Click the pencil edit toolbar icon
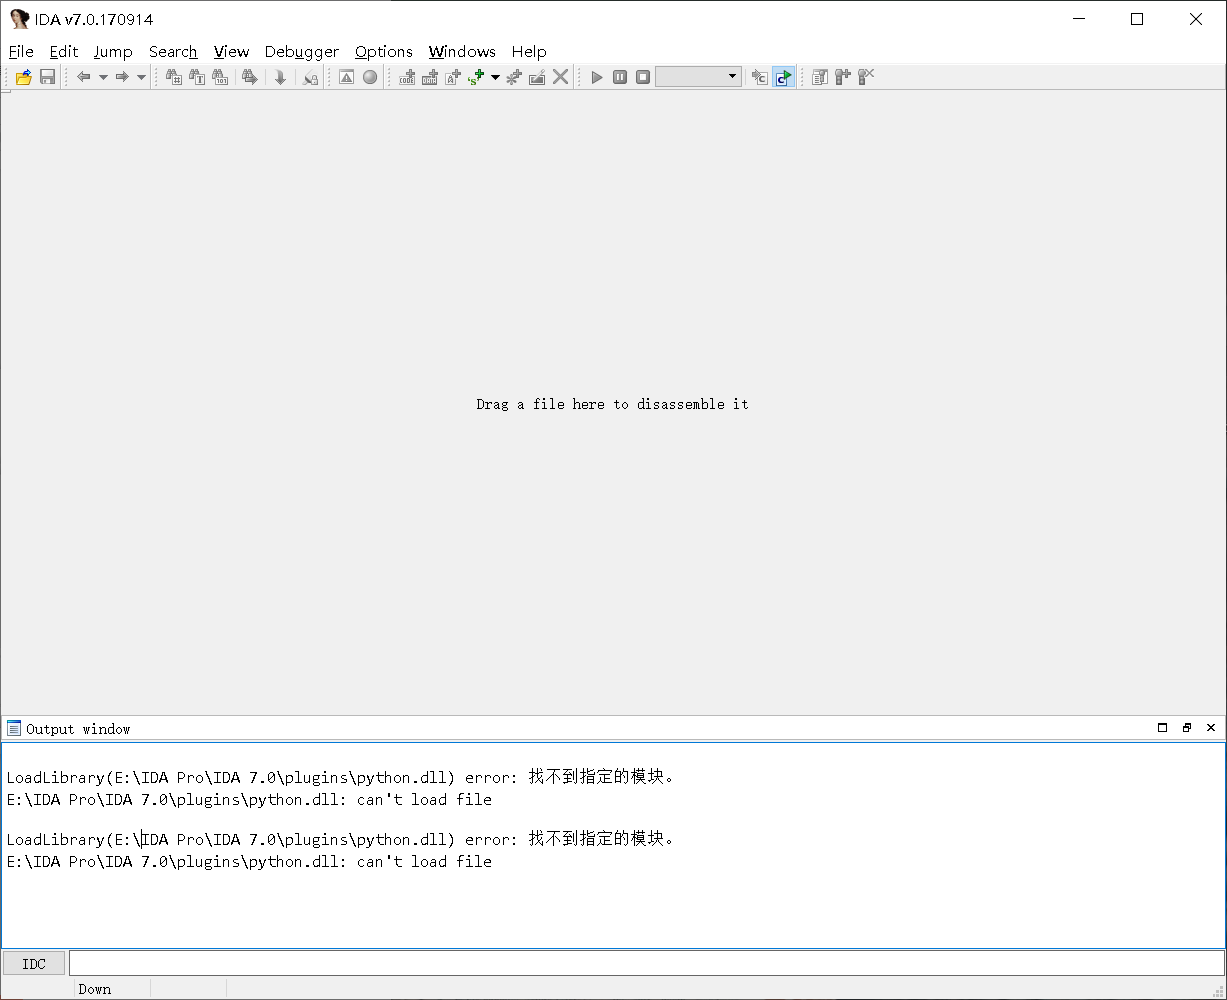The width and height of the screenshot is (1227, 1000). (537, 77)
